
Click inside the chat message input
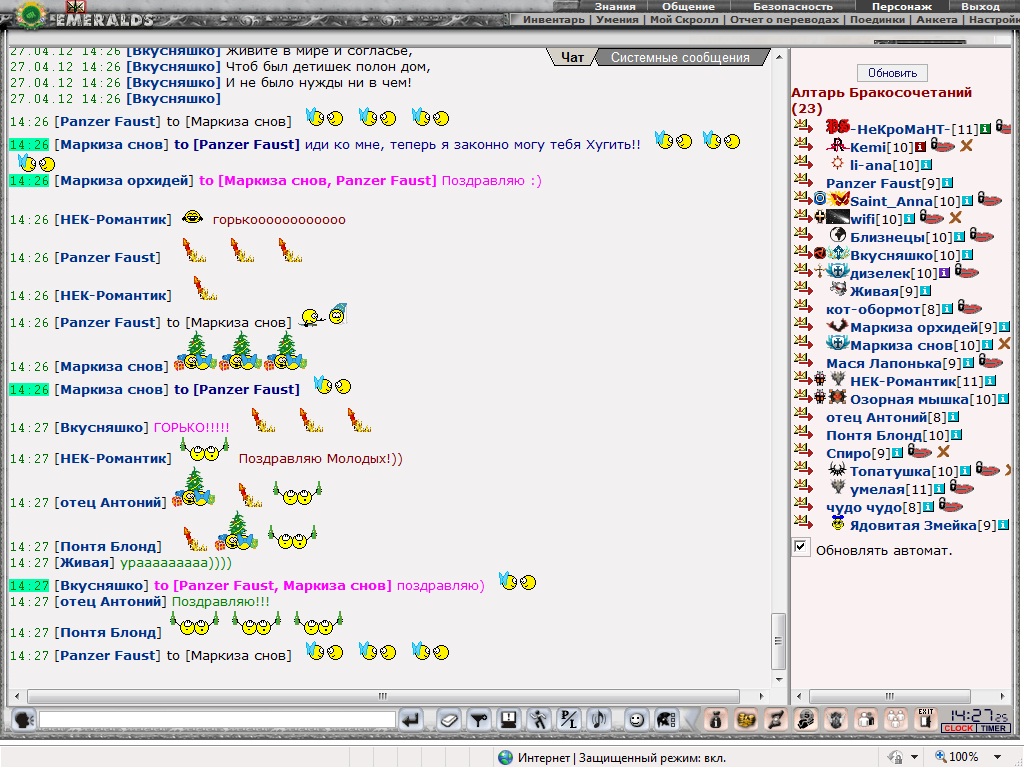(217, 720)
